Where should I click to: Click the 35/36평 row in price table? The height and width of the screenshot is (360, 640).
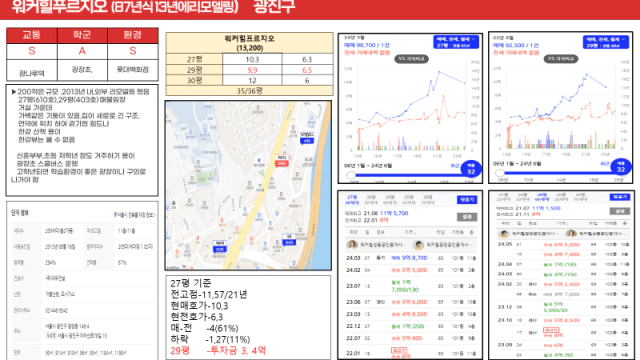249,91
